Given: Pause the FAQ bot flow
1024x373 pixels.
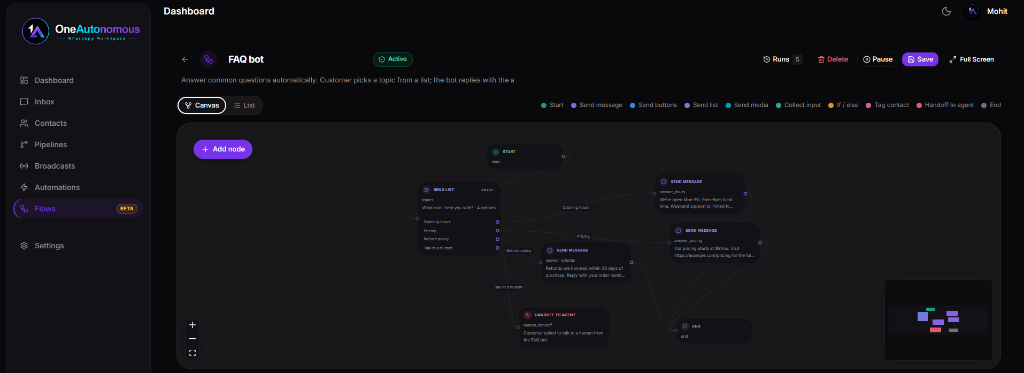Looking at the screenshot, I should click(878, 59).
